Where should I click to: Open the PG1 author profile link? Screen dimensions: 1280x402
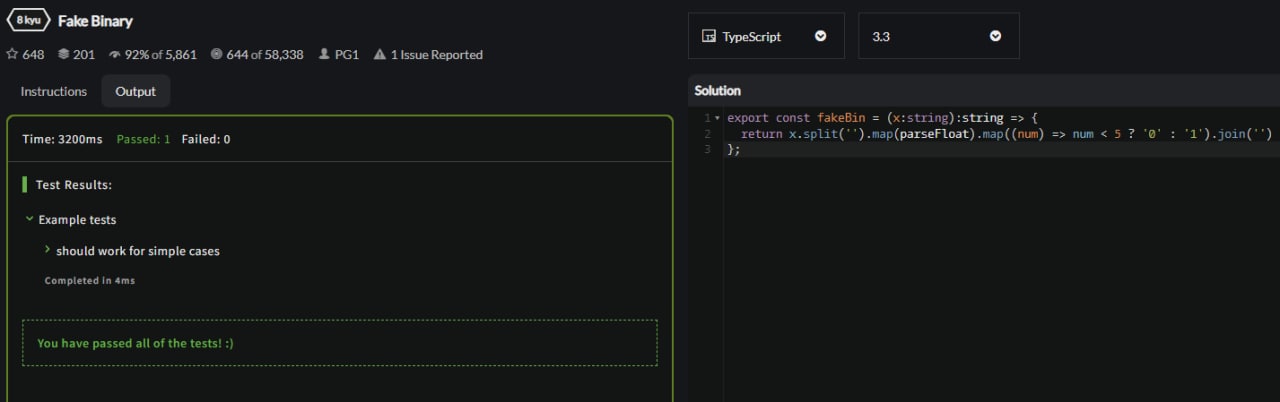click(348, 55)
